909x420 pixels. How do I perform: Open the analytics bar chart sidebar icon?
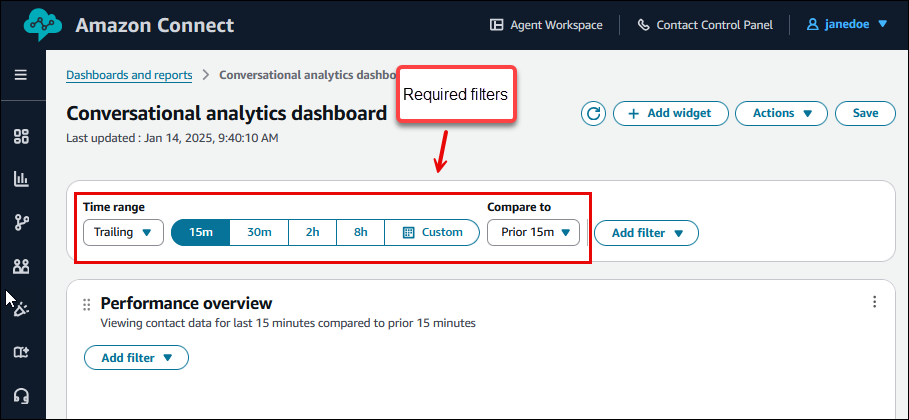[x=21, y=179]
